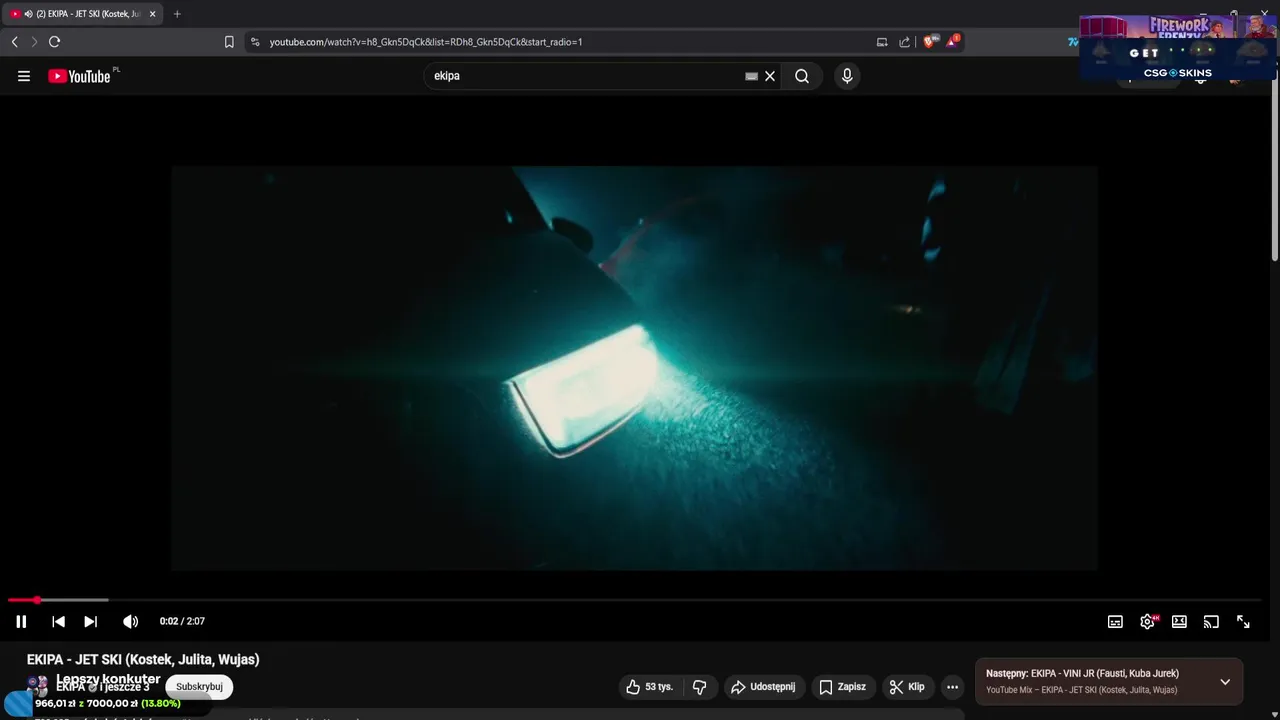Open the player settings gear

(1147, 621)
